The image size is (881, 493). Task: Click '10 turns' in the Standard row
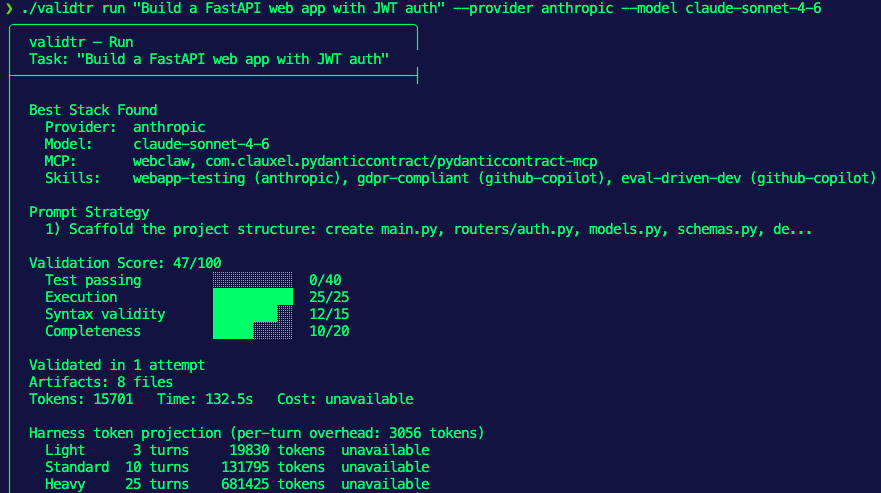[157, 467]
